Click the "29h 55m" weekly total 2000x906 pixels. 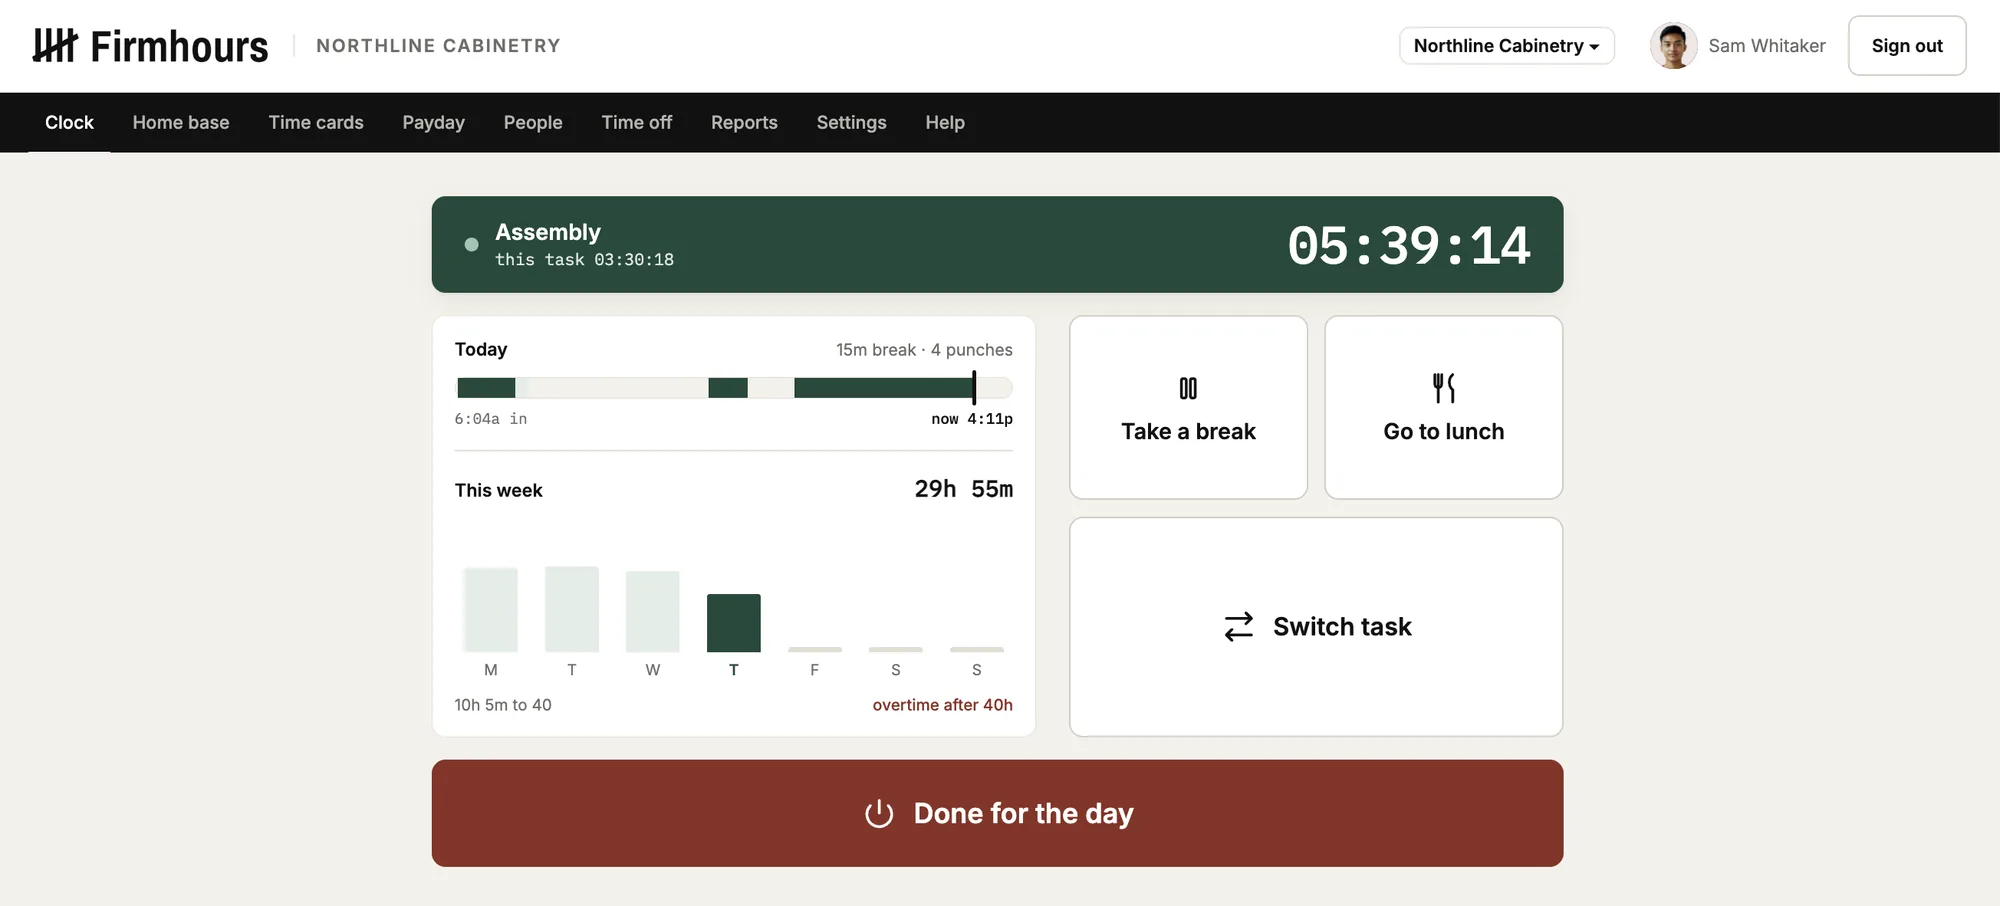click(x=964, y=489)
